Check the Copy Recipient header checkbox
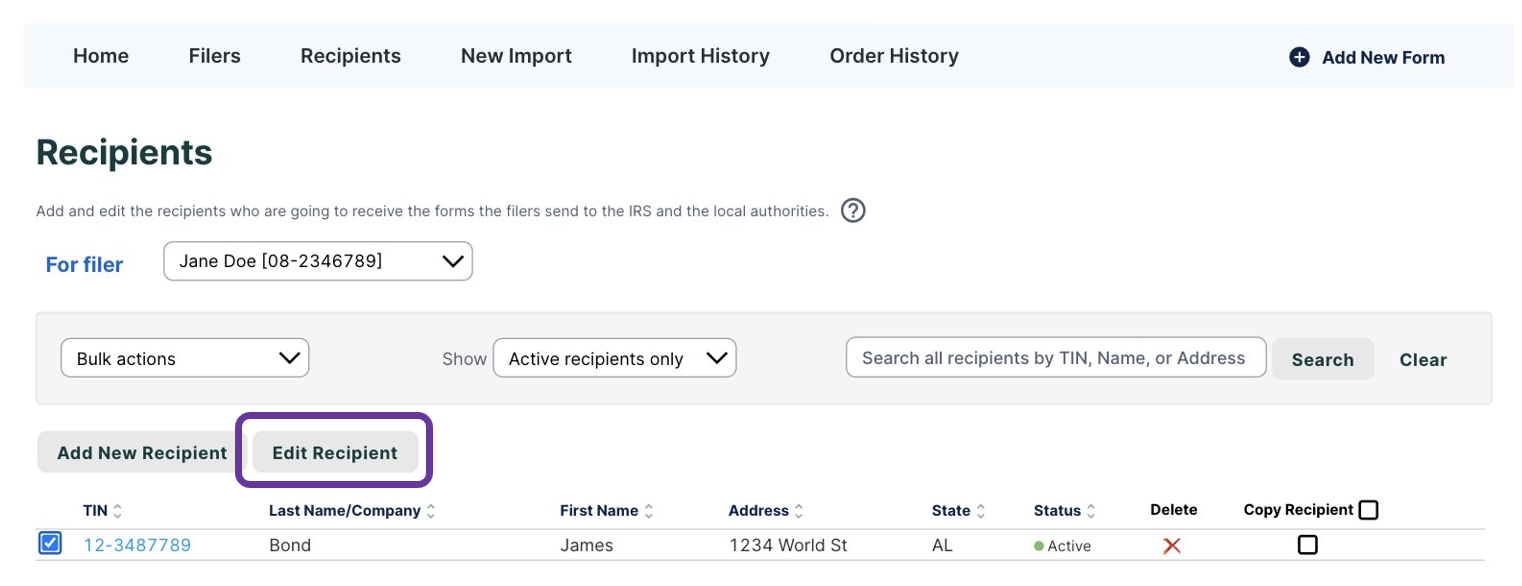 click(x=1368, y=510)
